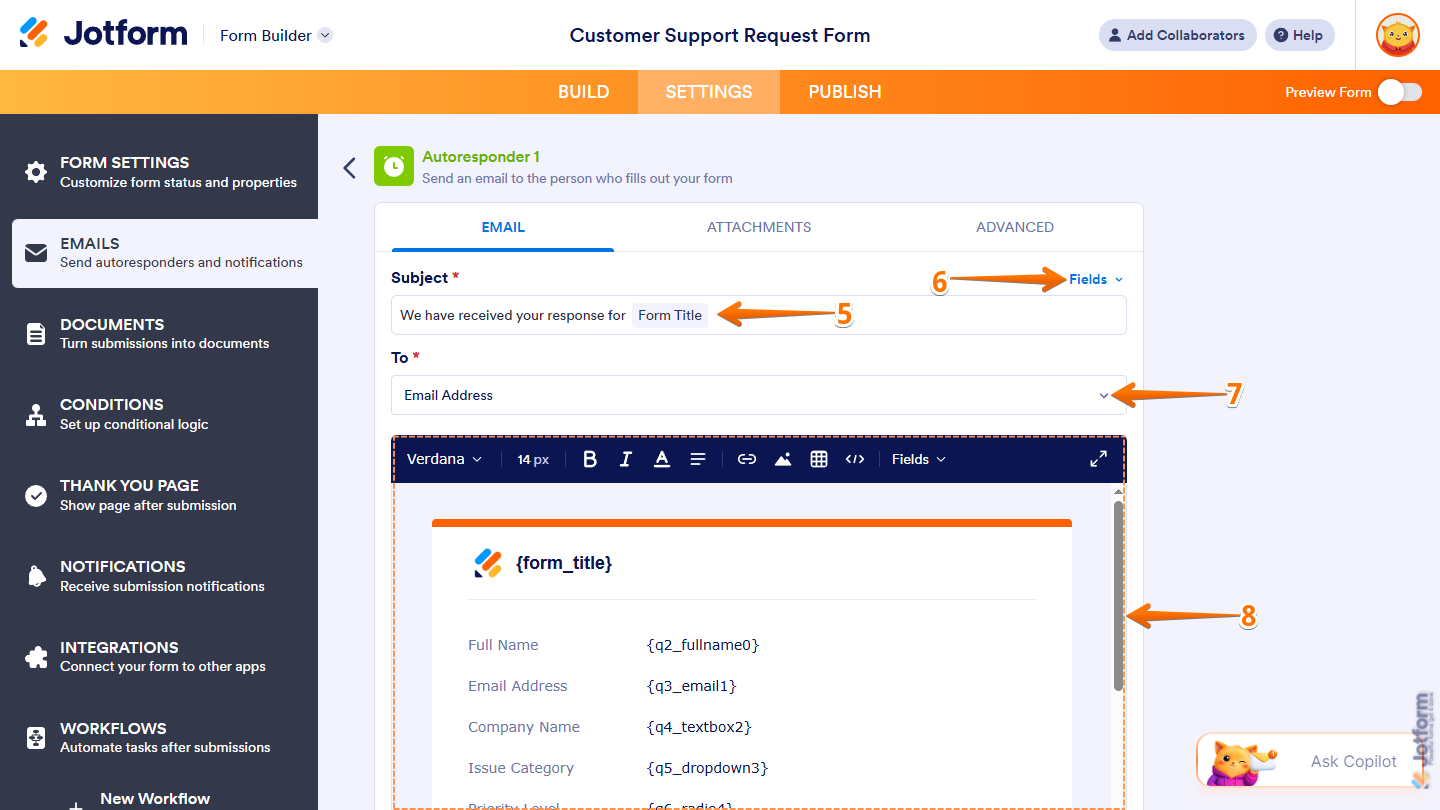
Task: Click the Notifications bell icon
Action: point(36,576)
